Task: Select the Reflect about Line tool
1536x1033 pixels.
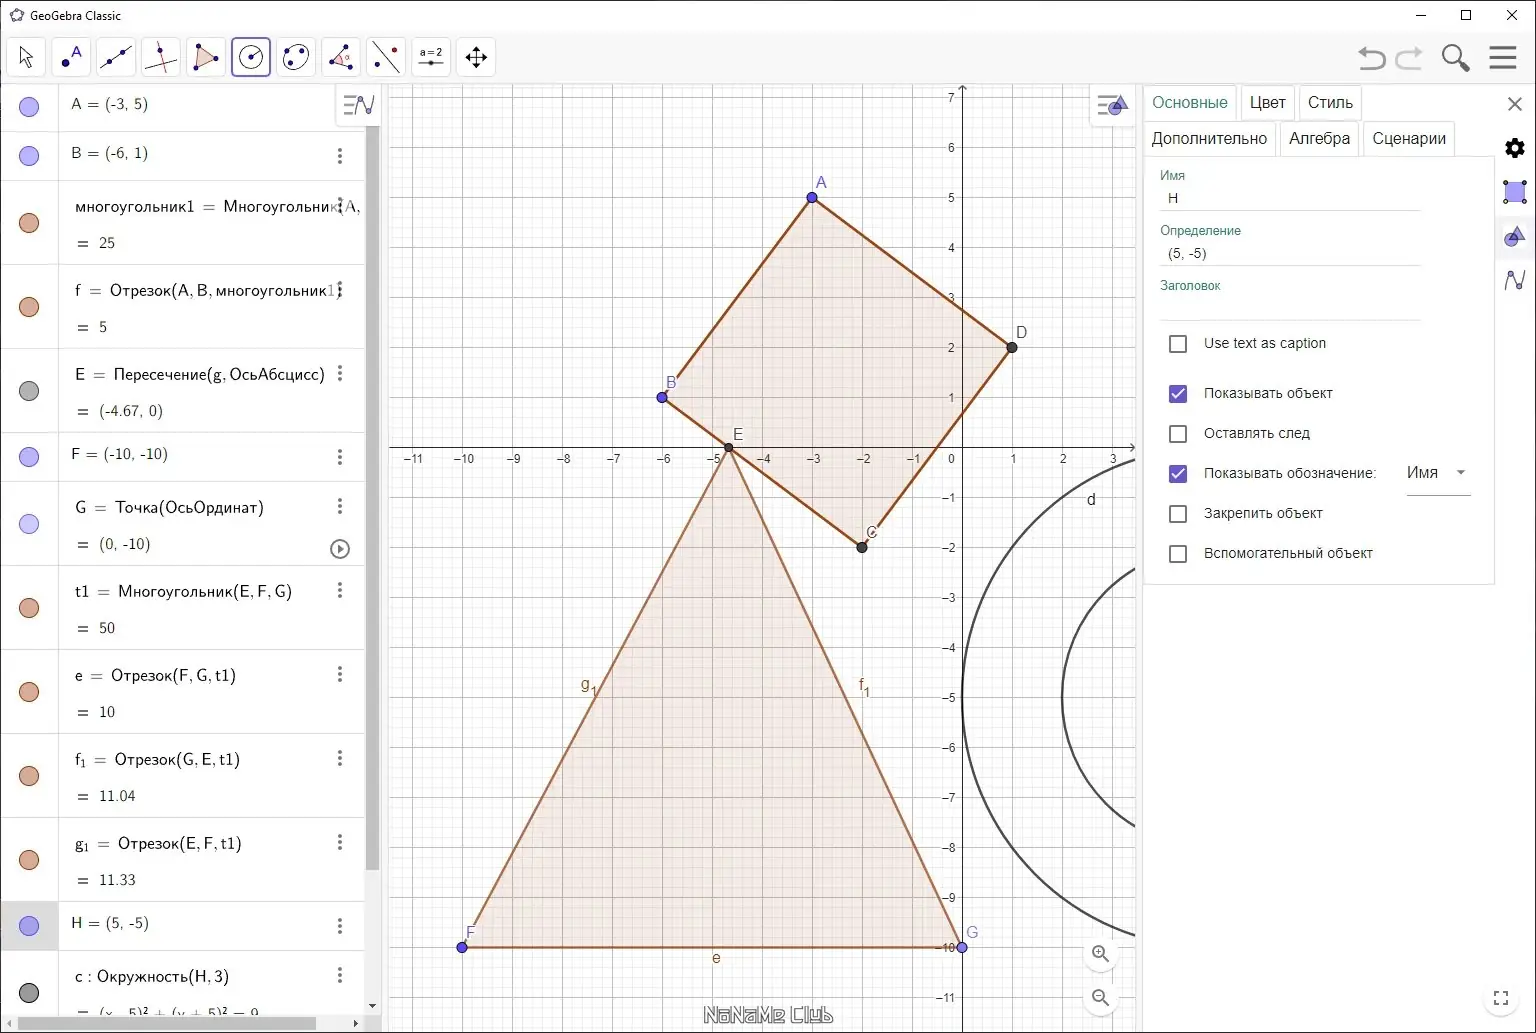Action: click(386, 57)
